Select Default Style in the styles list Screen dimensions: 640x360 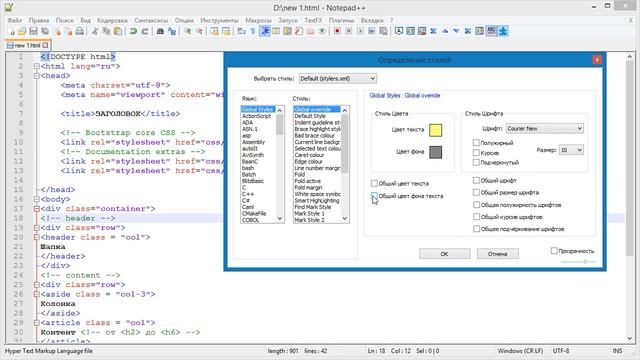point(310,116)
